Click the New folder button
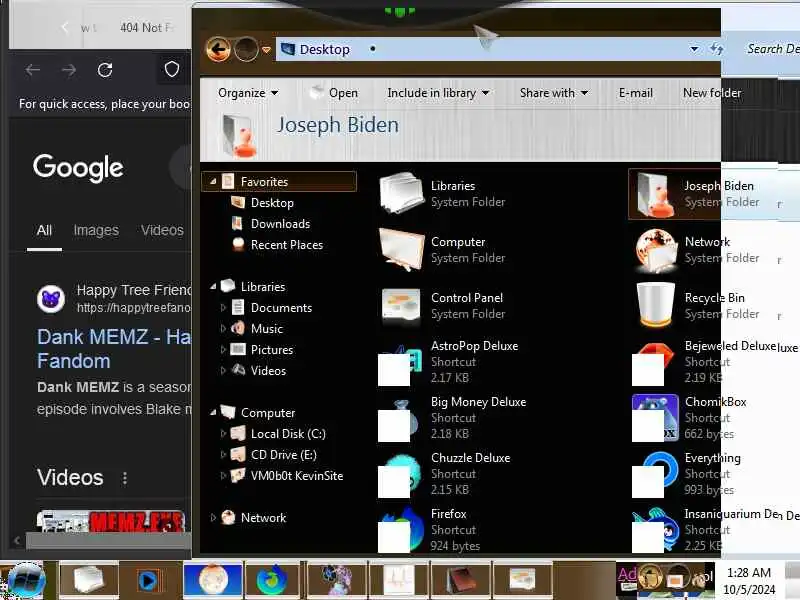This screenshot has width=800, height=600. coord(712,93)
